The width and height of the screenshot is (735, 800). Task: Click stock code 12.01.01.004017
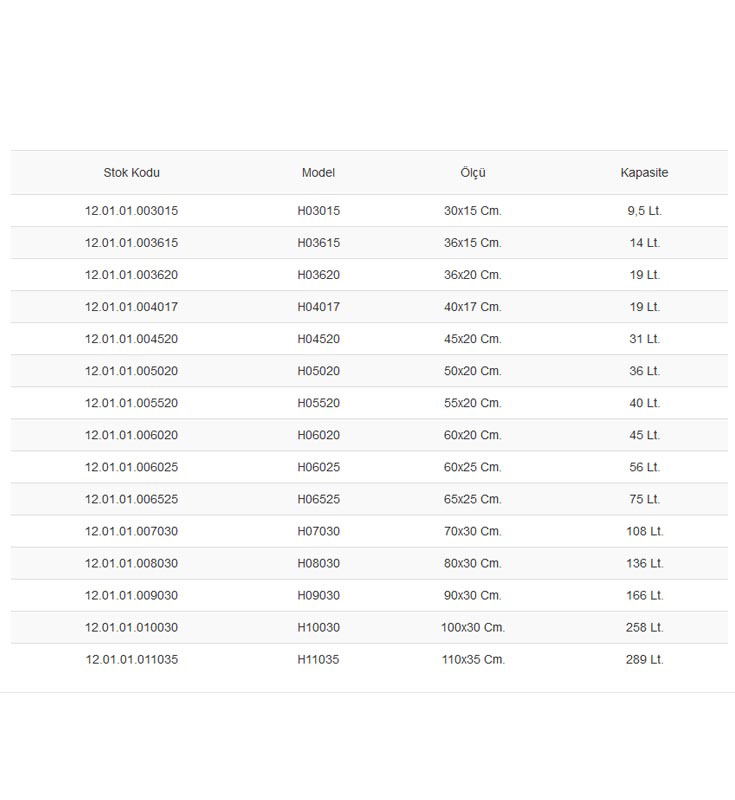(132, 307)
